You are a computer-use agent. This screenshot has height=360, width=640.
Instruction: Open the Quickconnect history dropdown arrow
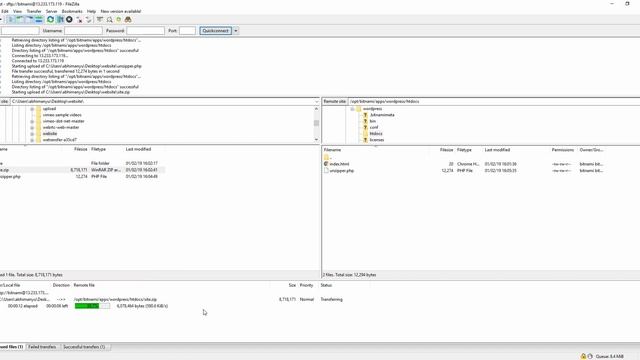236,31
